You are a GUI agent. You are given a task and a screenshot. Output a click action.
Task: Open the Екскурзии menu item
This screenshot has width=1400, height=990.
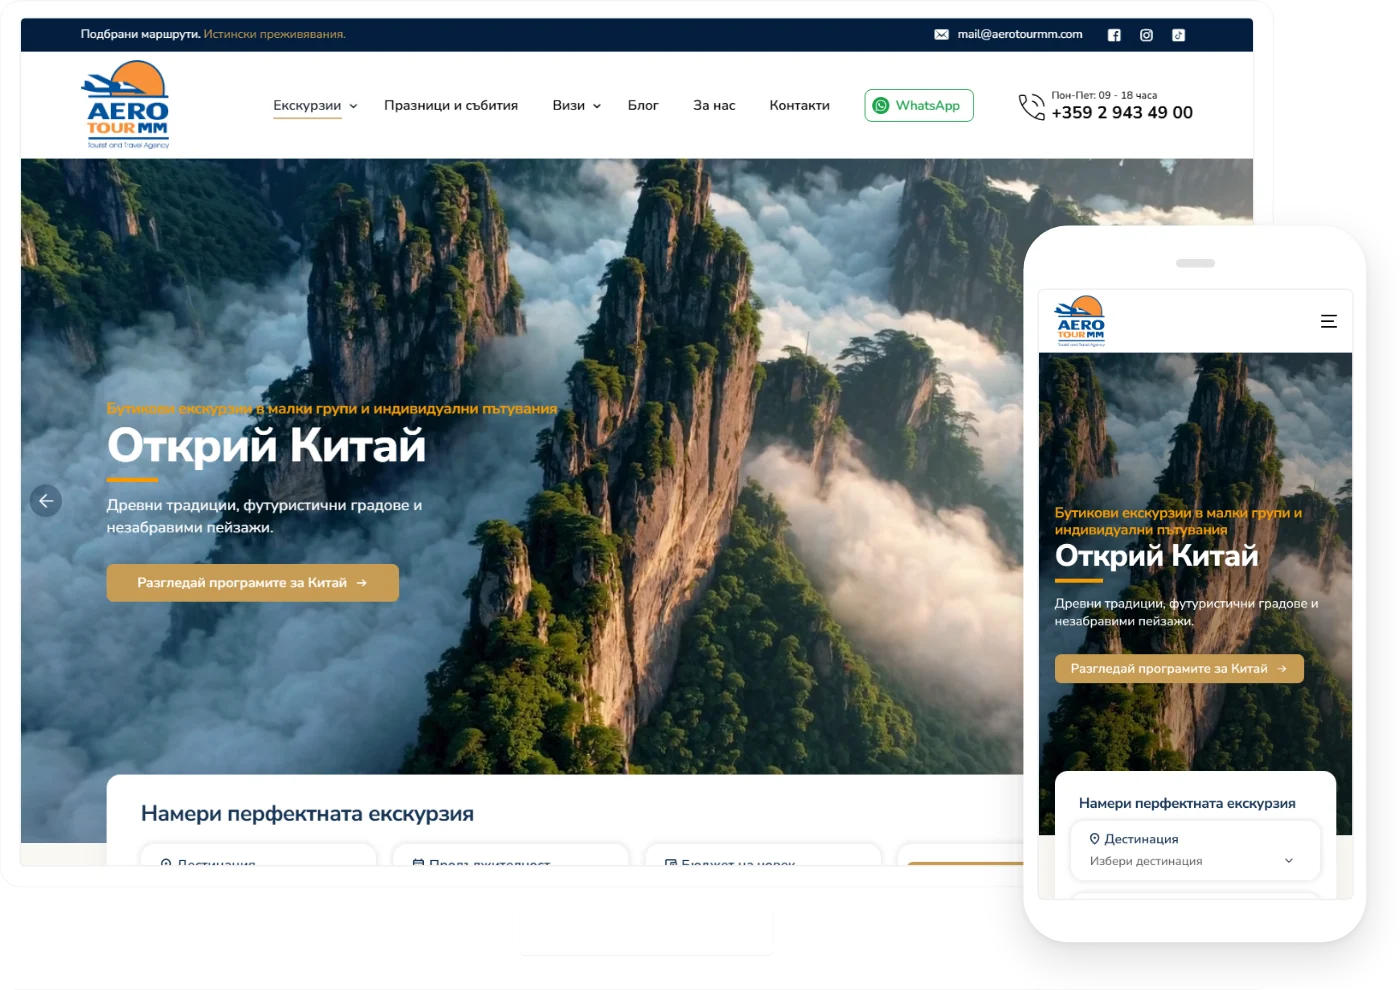point(307,105)
